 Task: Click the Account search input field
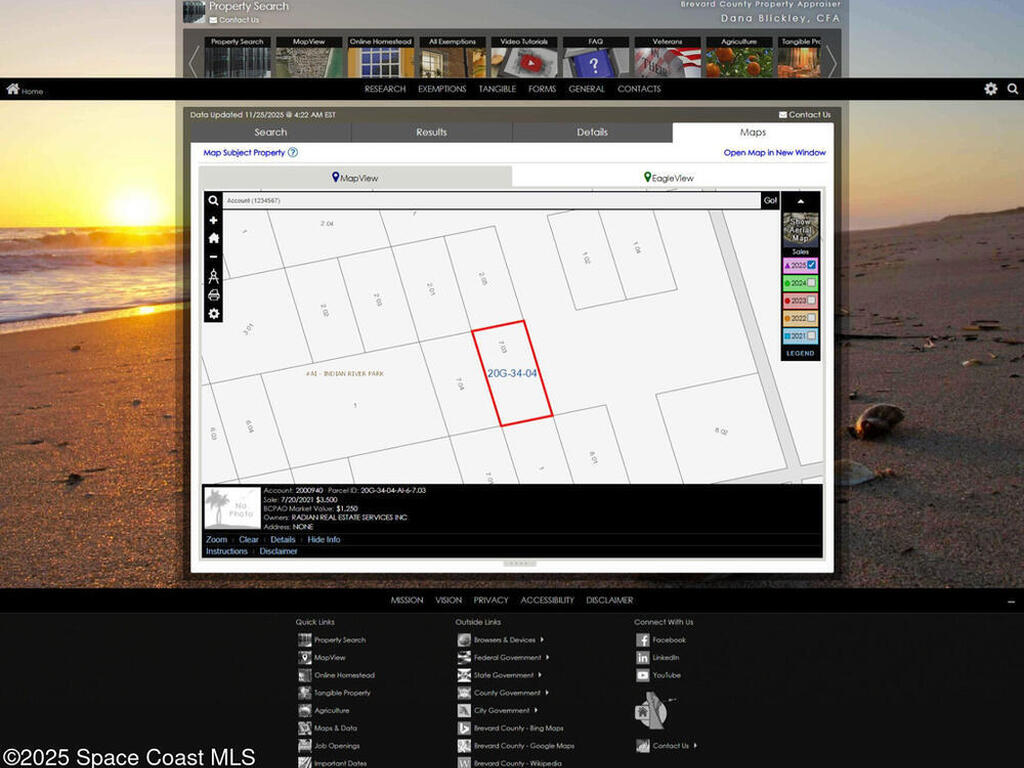tap(490, 201)
